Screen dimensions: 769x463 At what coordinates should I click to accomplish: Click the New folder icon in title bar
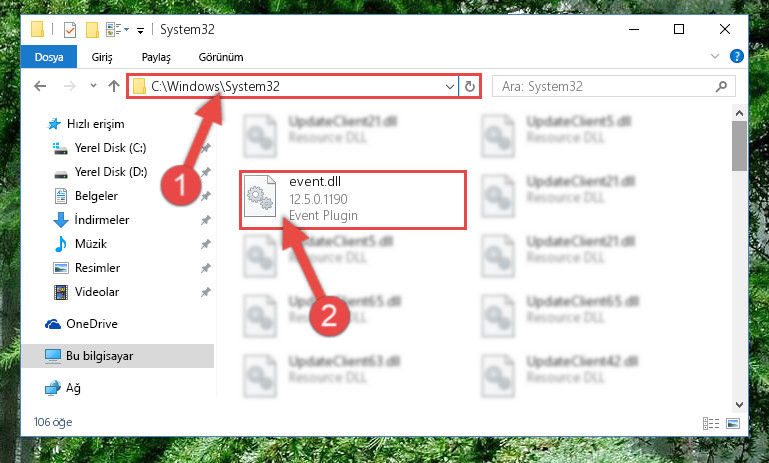(92, 30)
